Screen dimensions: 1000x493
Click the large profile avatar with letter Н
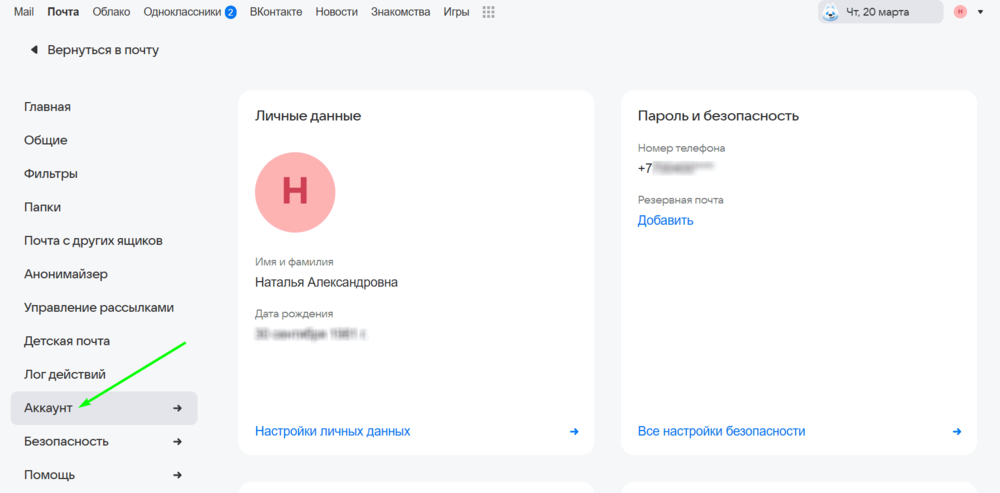click(x=295, y=192)
